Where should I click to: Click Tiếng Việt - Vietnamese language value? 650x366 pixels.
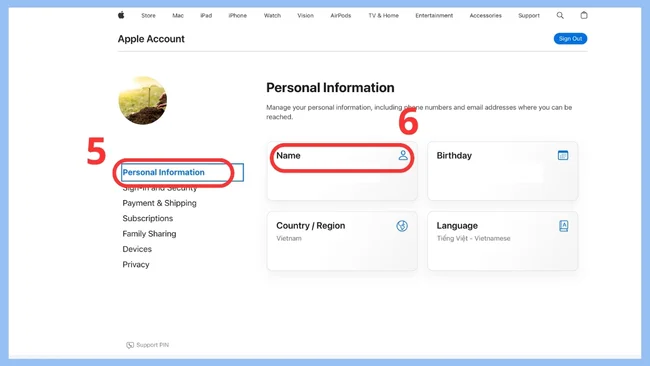point(473,238)
